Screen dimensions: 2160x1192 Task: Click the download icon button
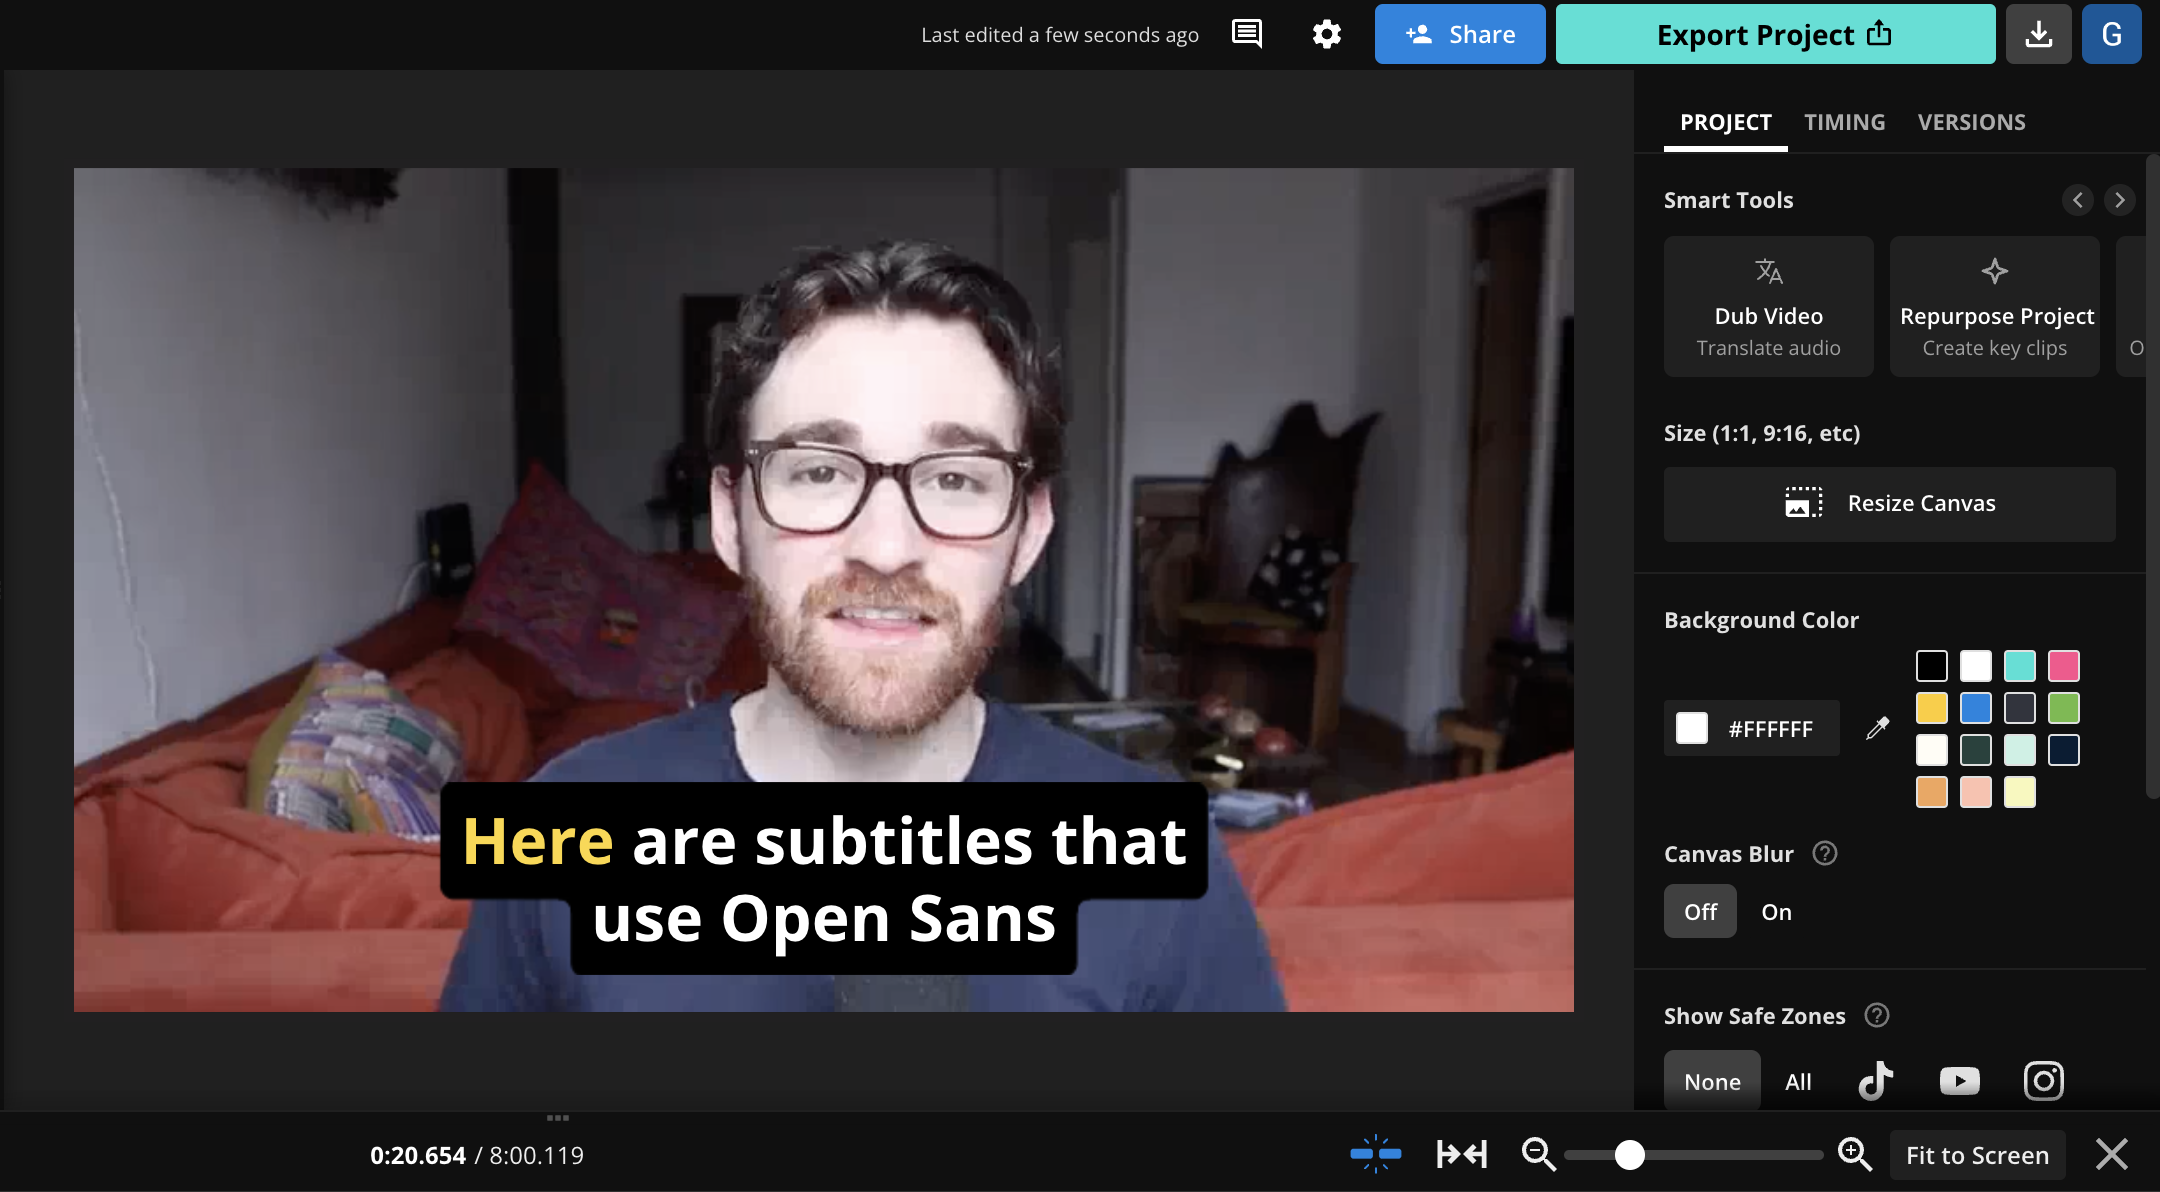(x=2038, y=34)
